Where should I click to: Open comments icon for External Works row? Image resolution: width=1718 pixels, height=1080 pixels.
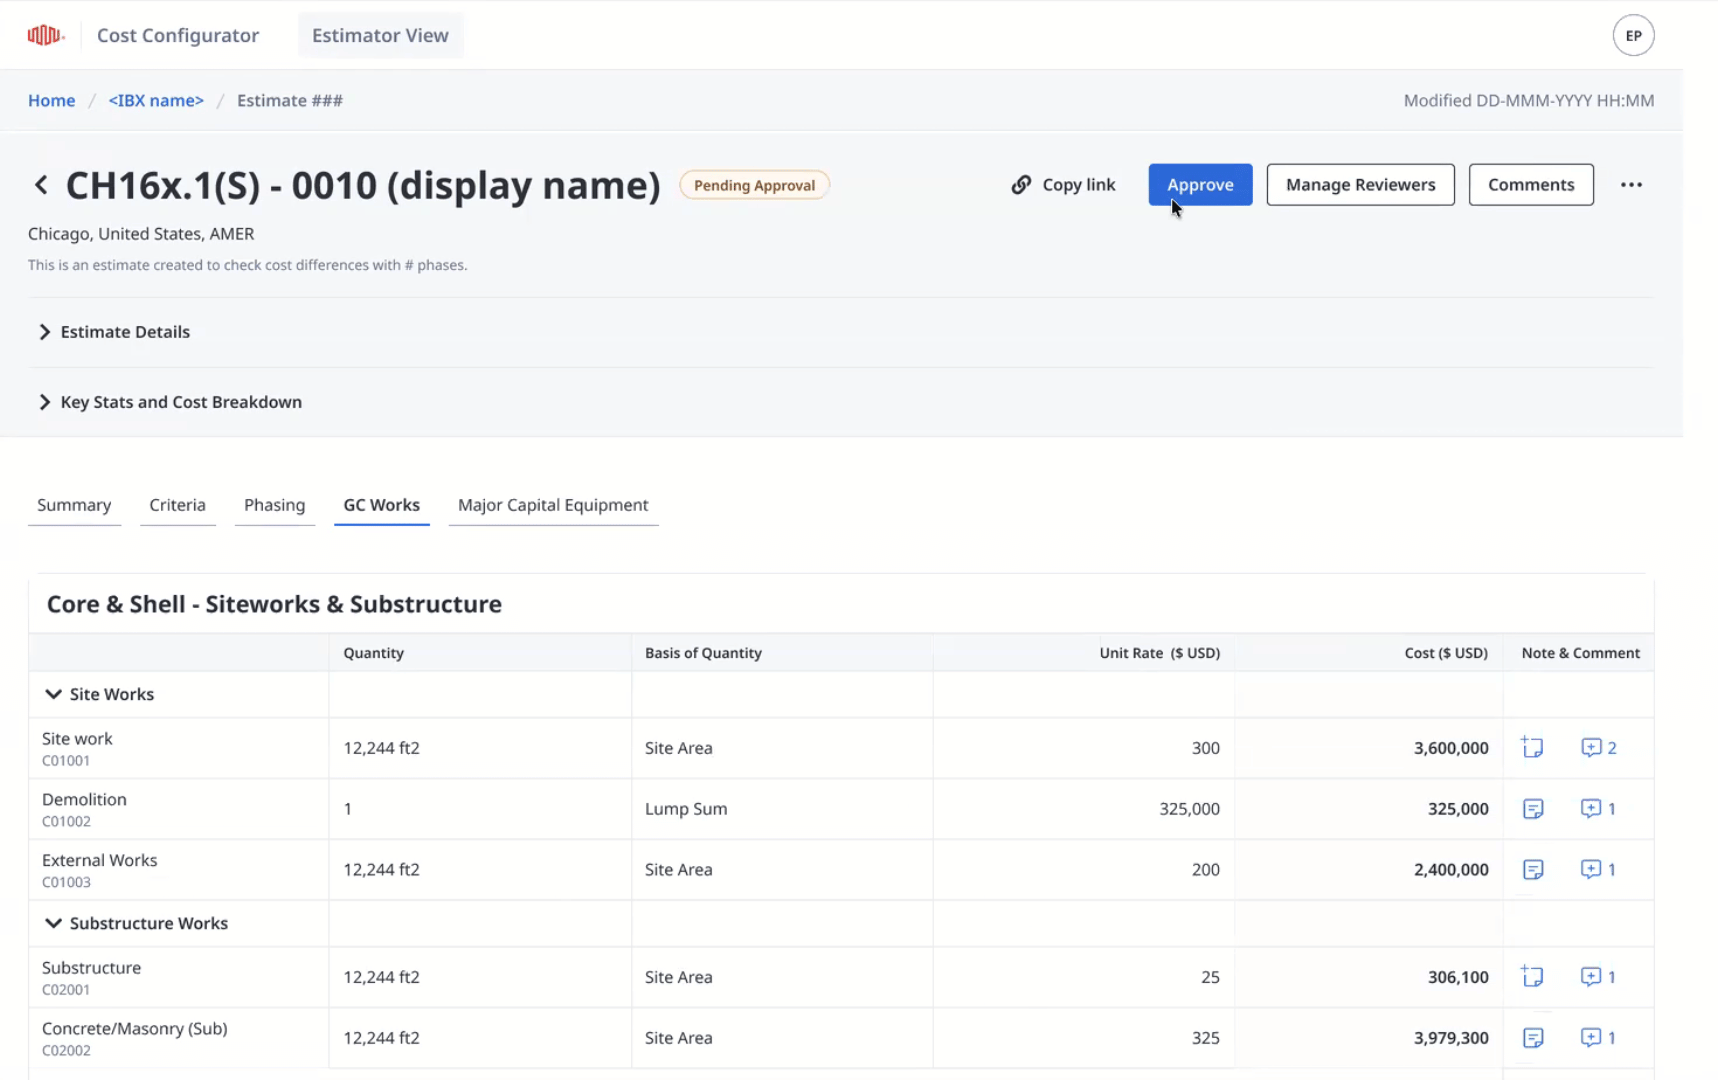(x=1598, y=869)
